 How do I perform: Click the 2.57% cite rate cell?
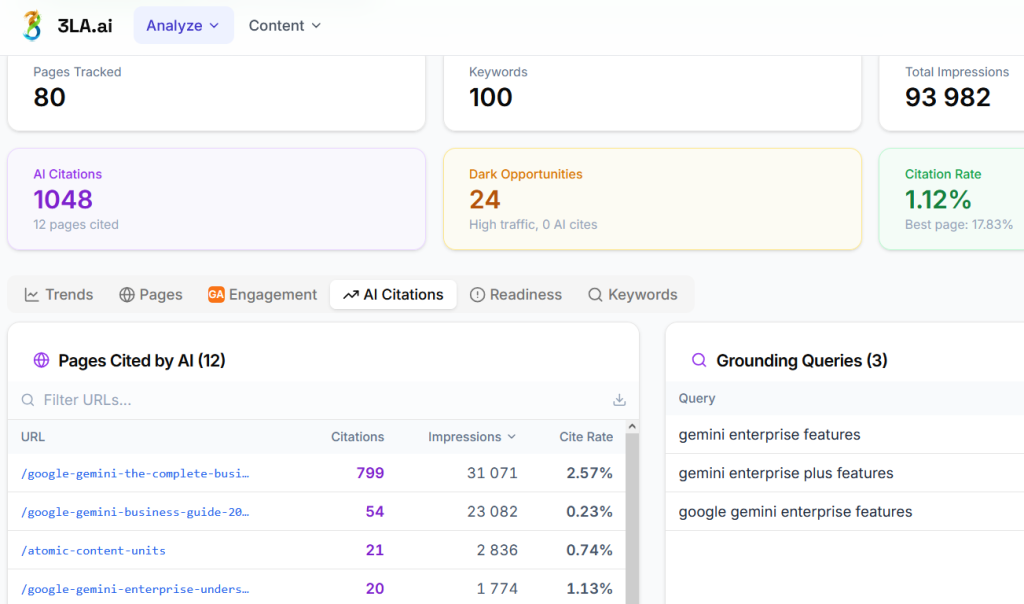point(589,473)
